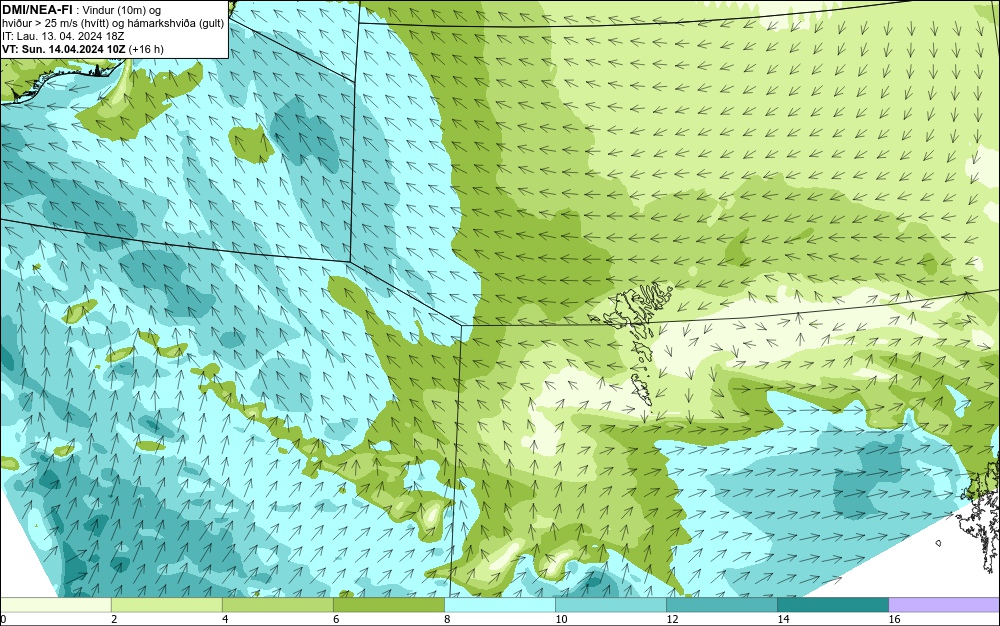Click the '(+16 h)' forecast offset text
The image size is (1000, 626).
coord(146,49)
